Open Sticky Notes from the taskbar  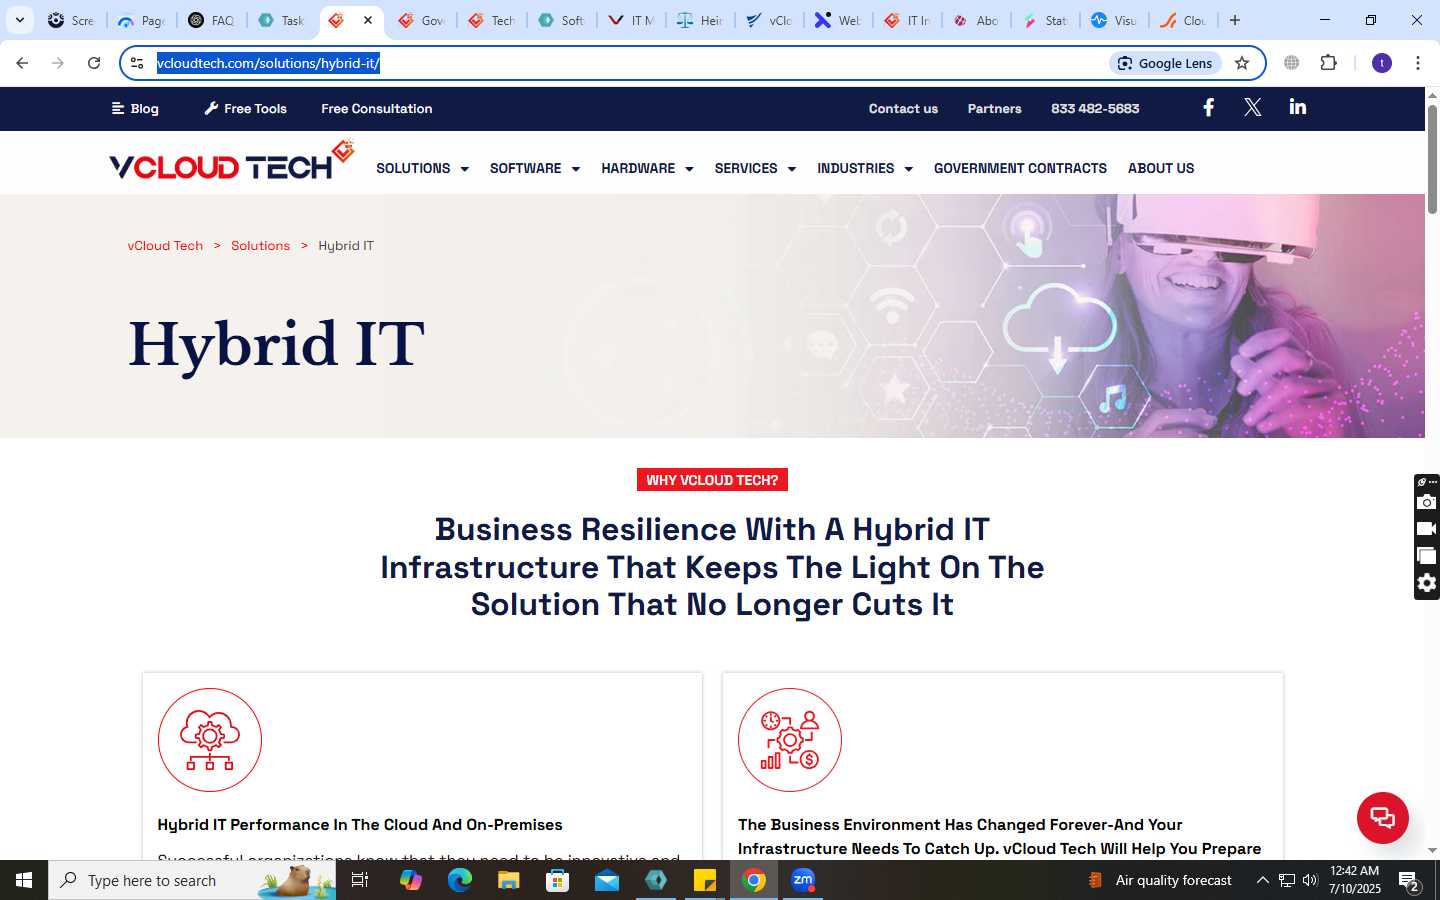[x=705, y=880]
